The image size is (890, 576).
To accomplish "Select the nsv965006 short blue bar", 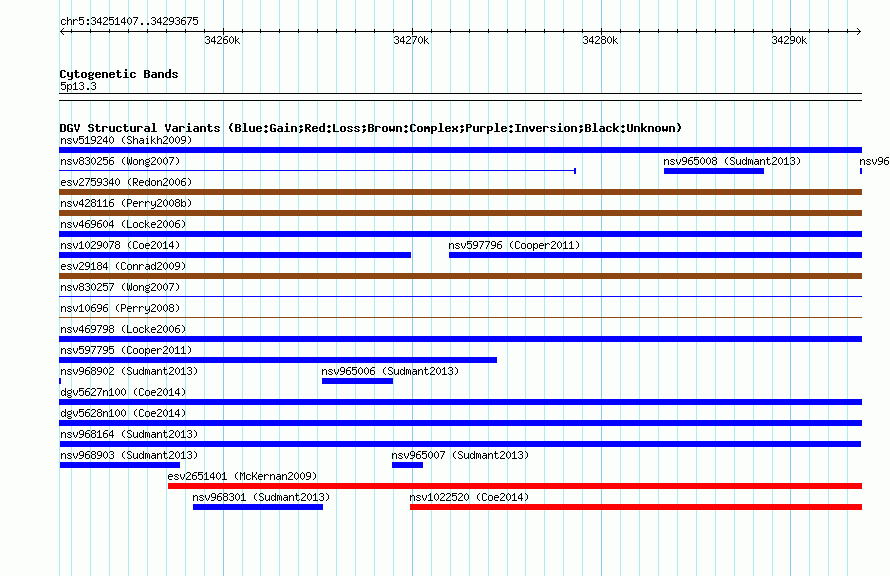I will pyautogui.click(x=357, y=381).
